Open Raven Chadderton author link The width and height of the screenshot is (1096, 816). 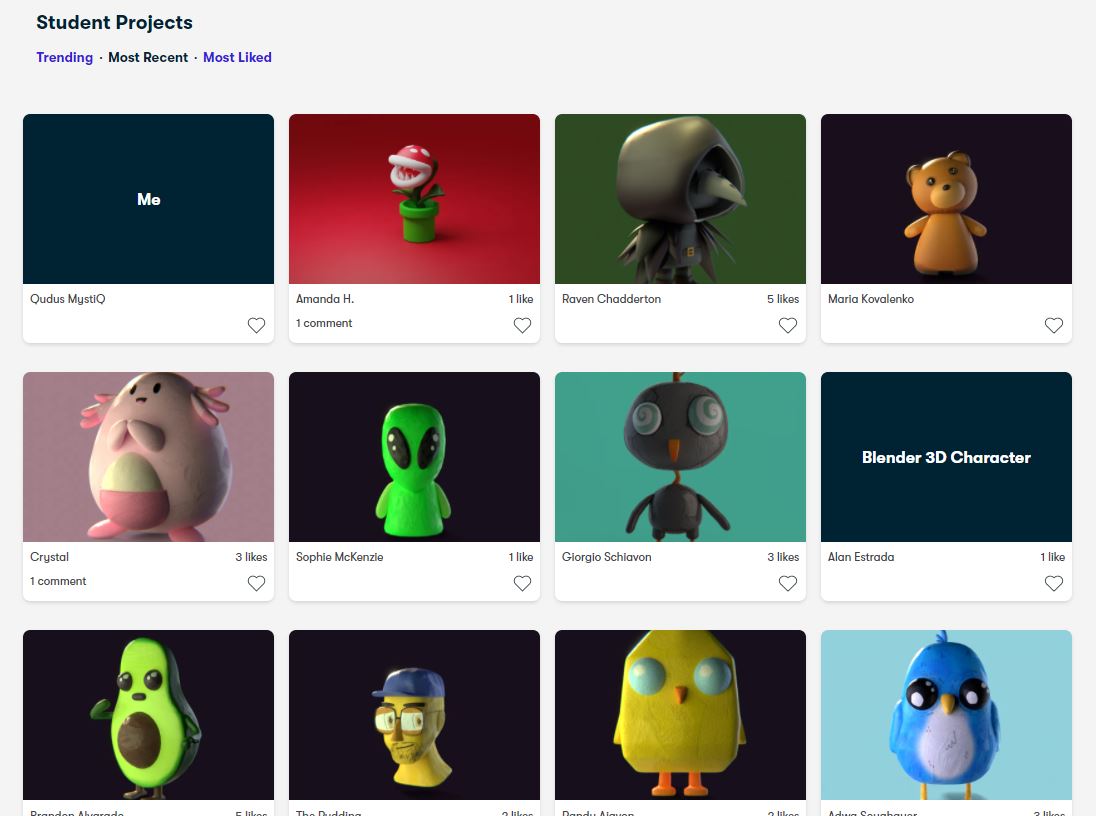tap(612, 299)
